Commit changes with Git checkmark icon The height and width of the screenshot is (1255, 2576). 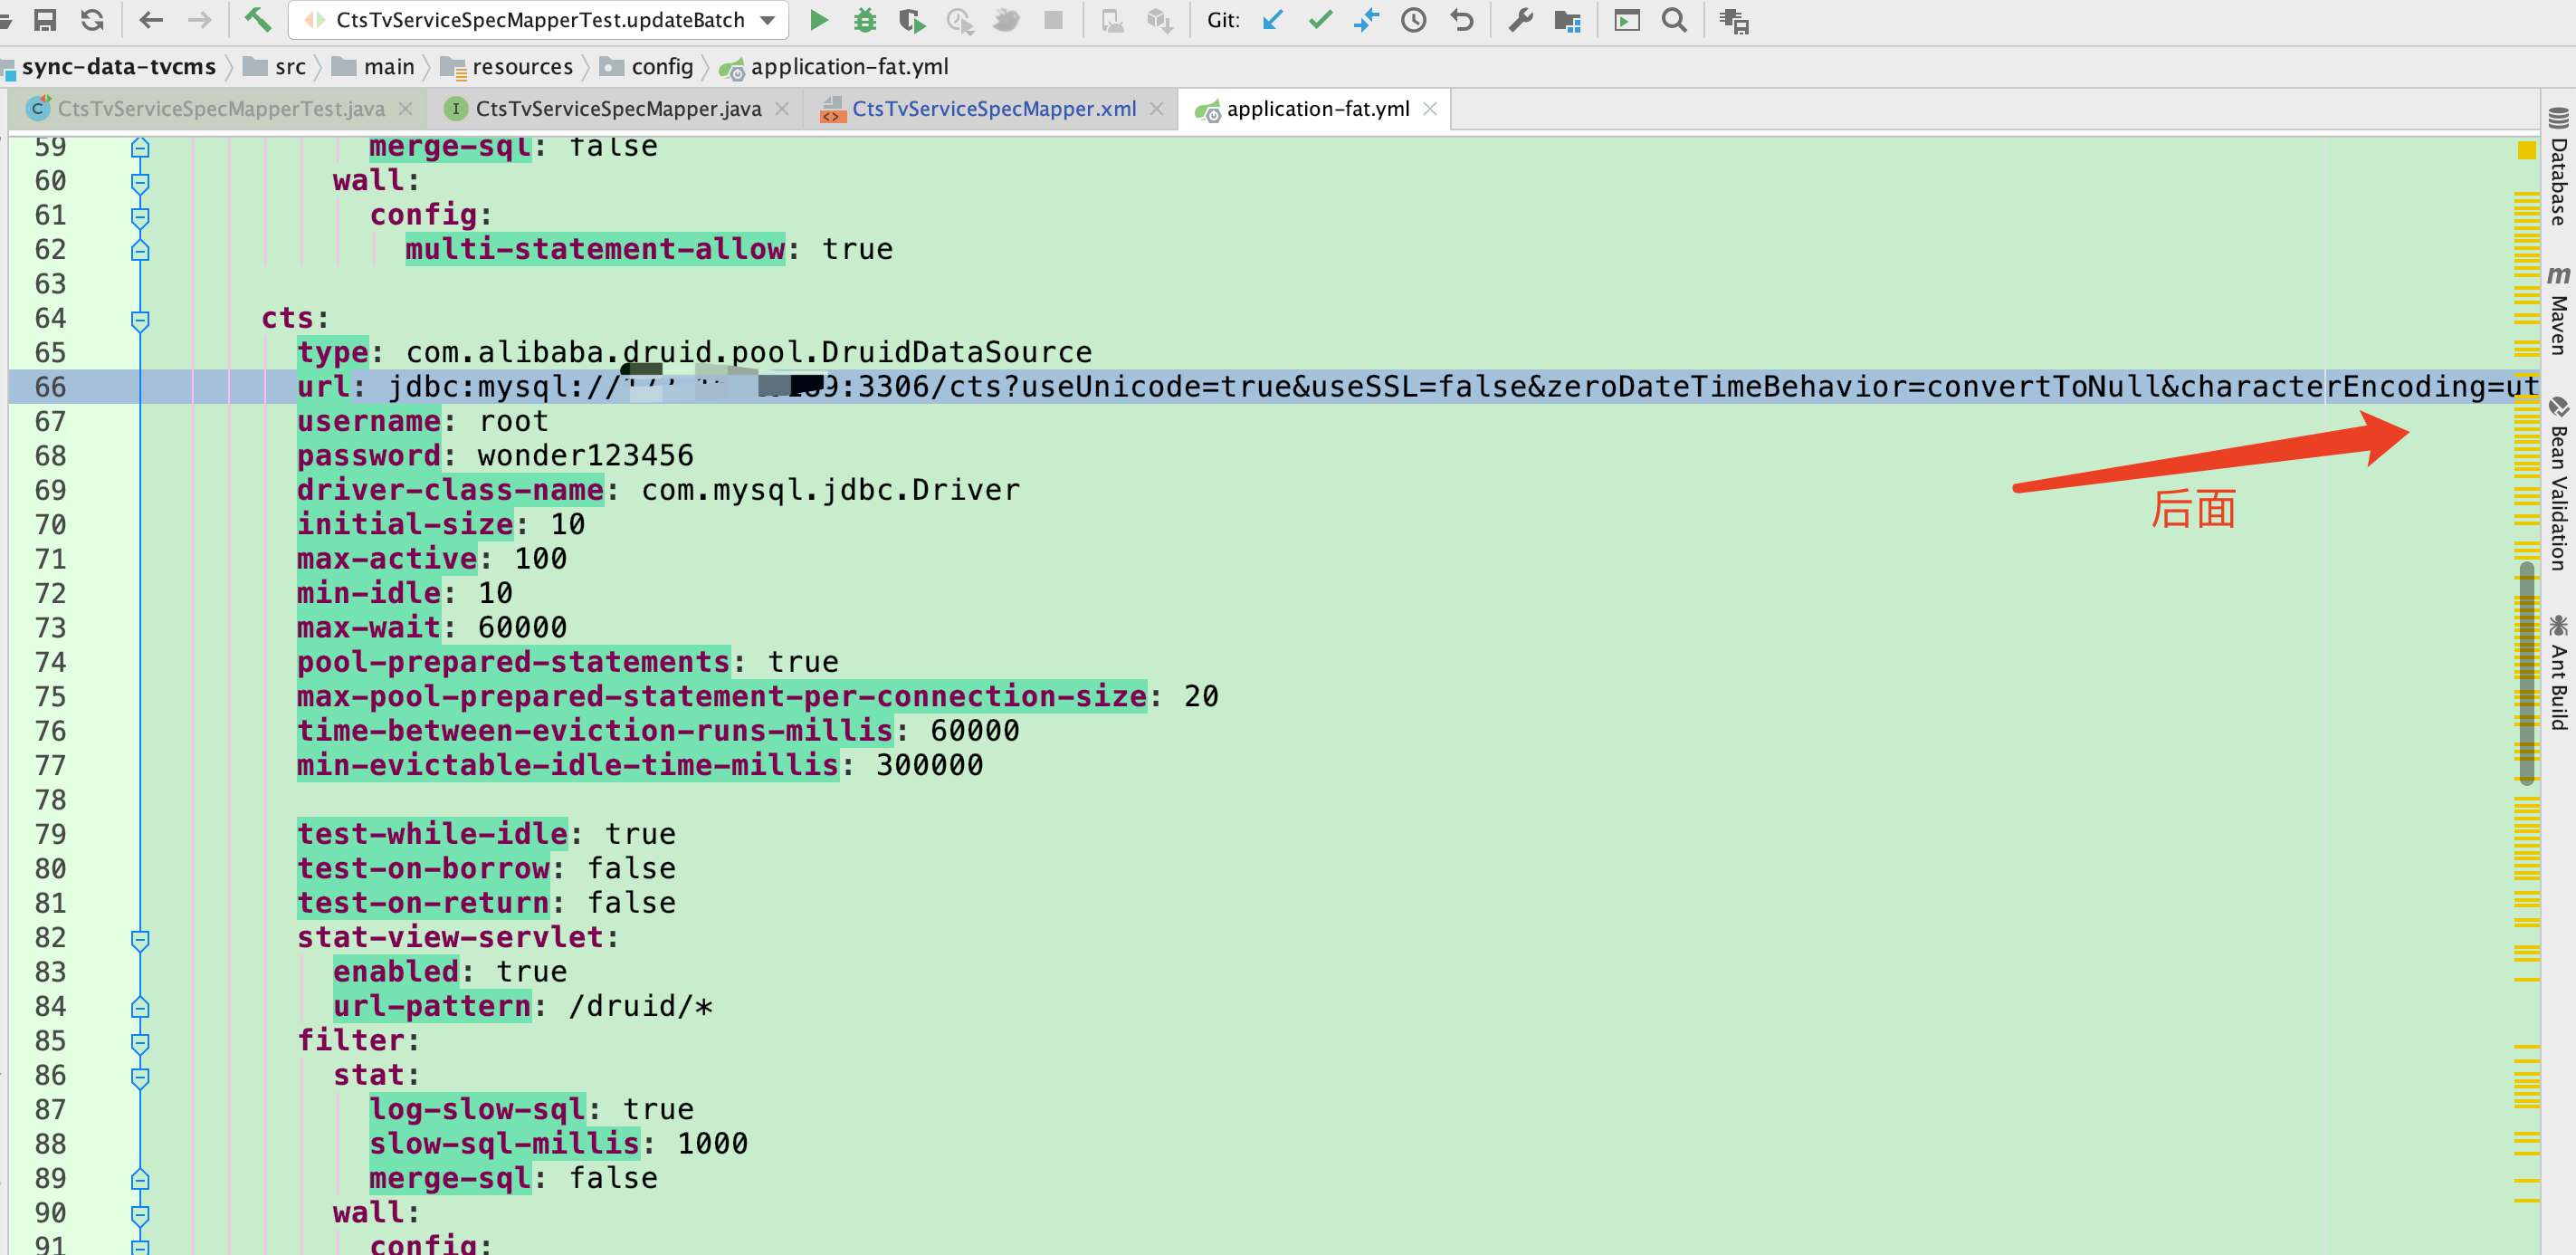pyautogui.click(x=1320, y=20)
